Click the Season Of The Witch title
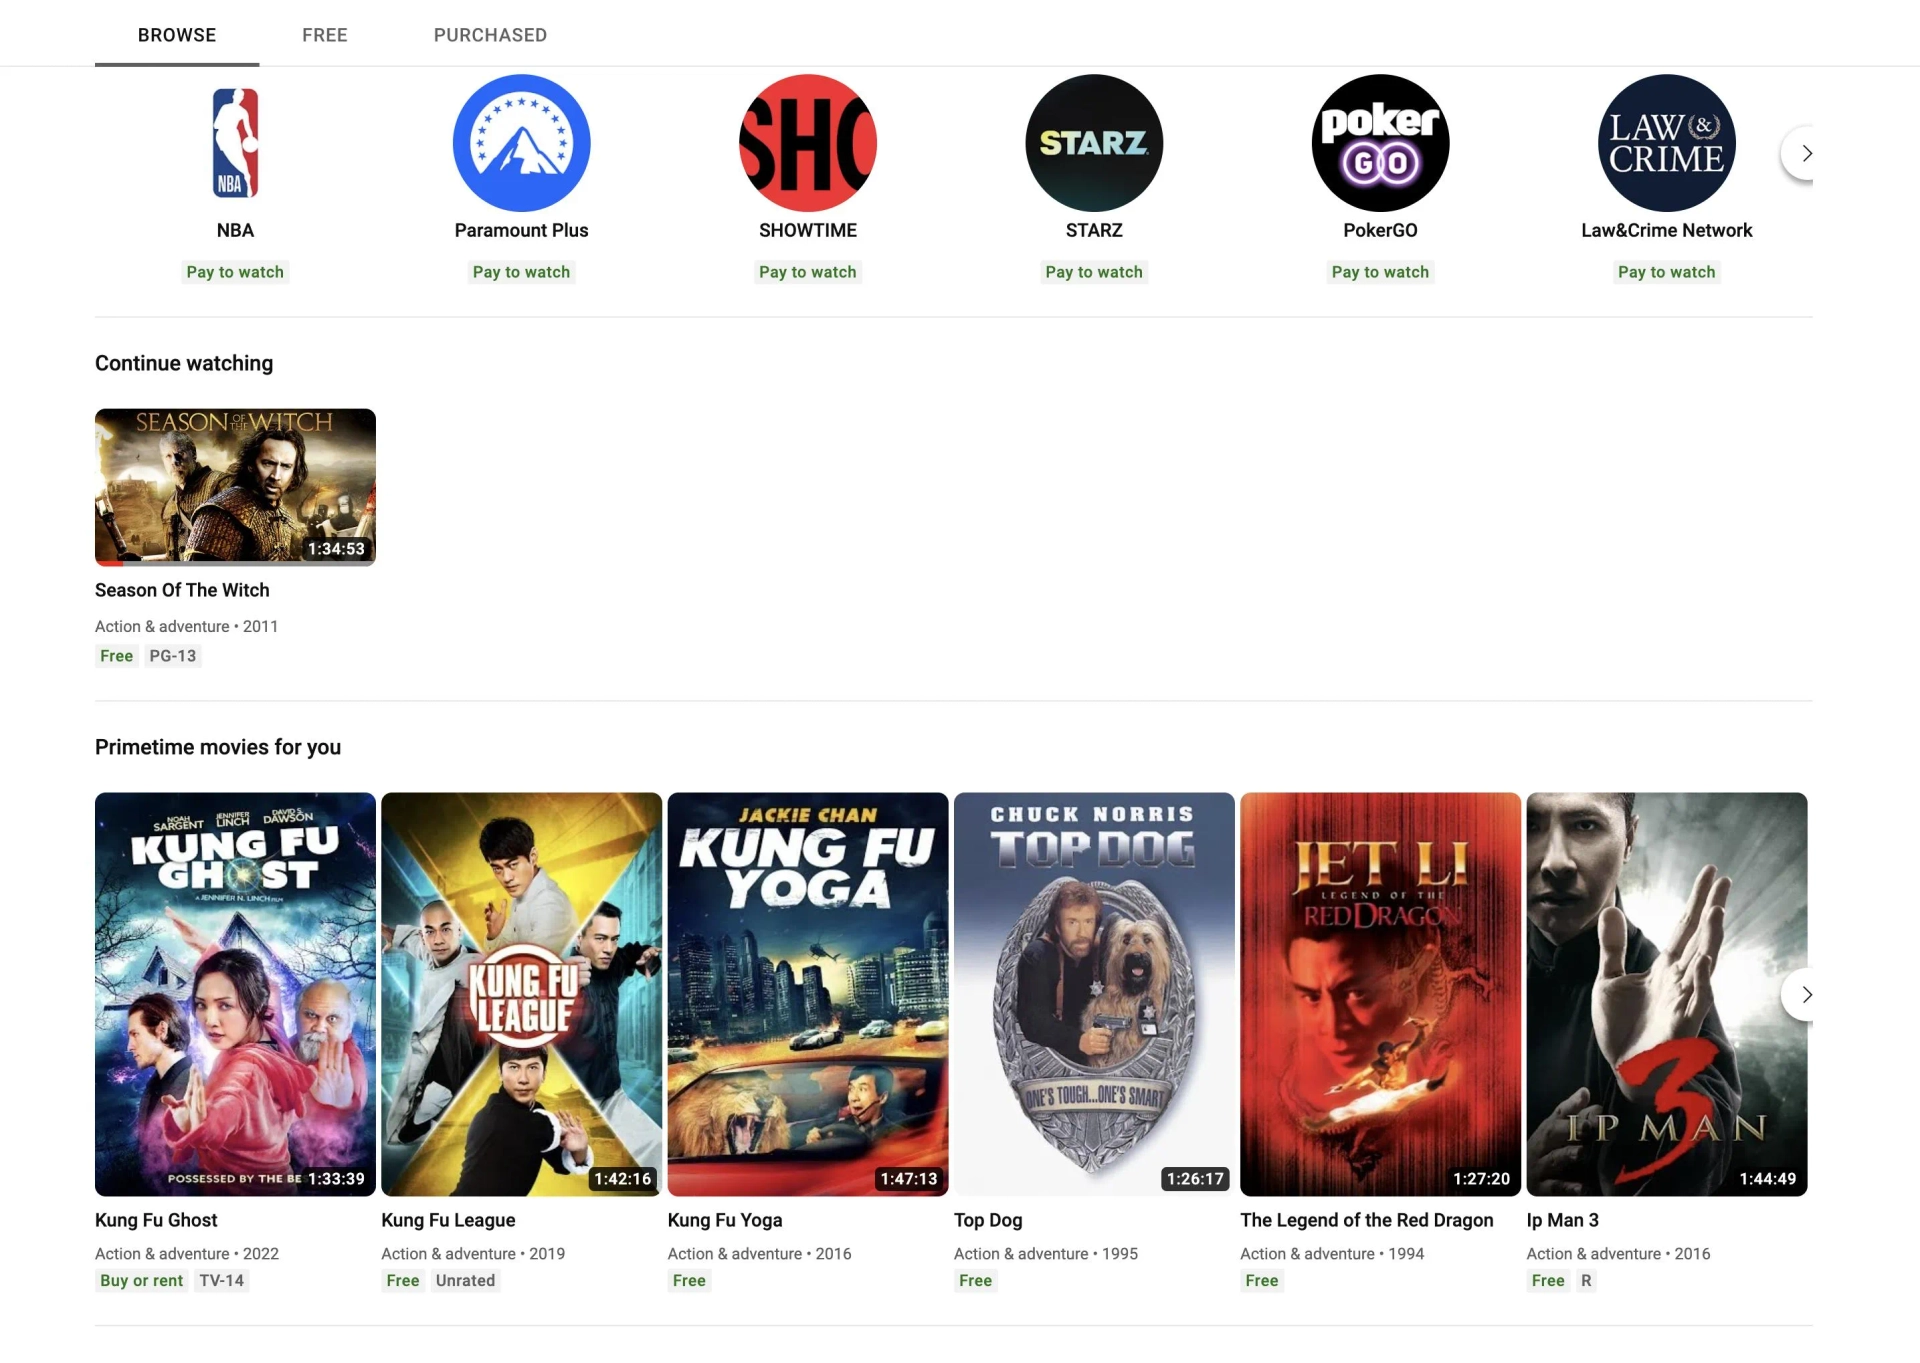The image size is (1920, 1363). pos(182,590)
